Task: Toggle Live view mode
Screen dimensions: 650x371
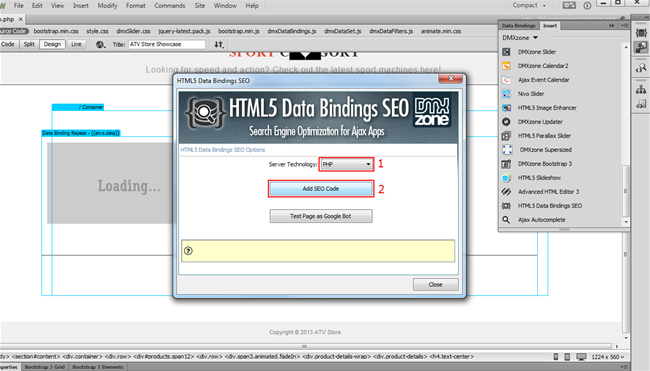Action: [76, 44]
